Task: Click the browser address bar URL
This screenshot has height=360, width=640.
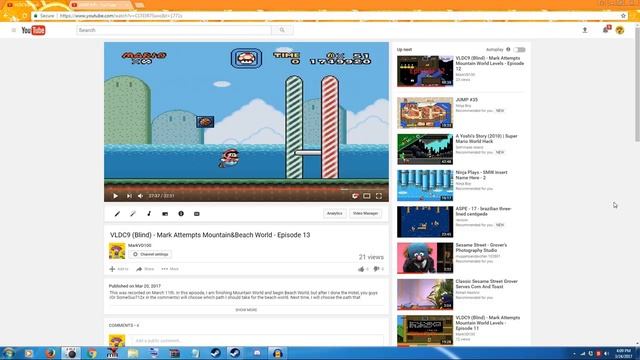Action: coord(121,16)
